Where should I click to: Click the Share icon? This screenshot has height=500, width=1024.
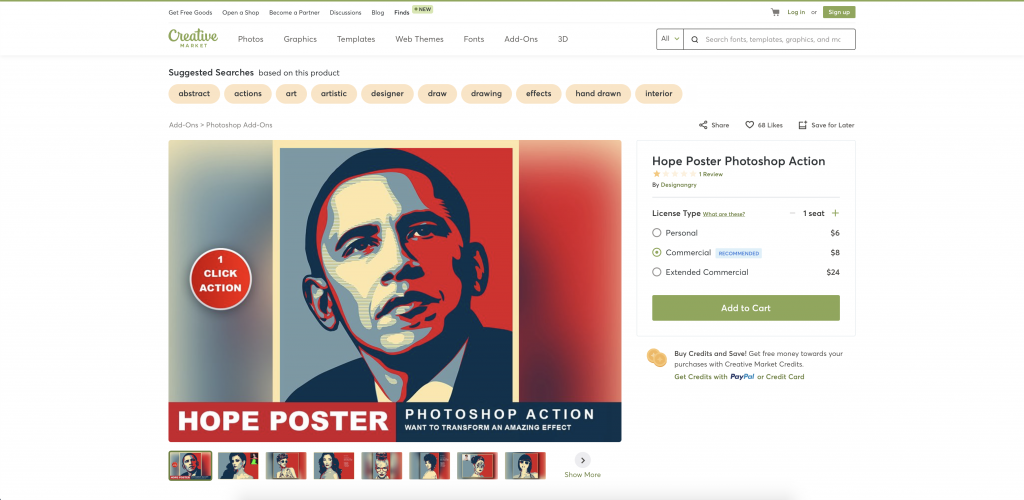(x=703, y=125)
